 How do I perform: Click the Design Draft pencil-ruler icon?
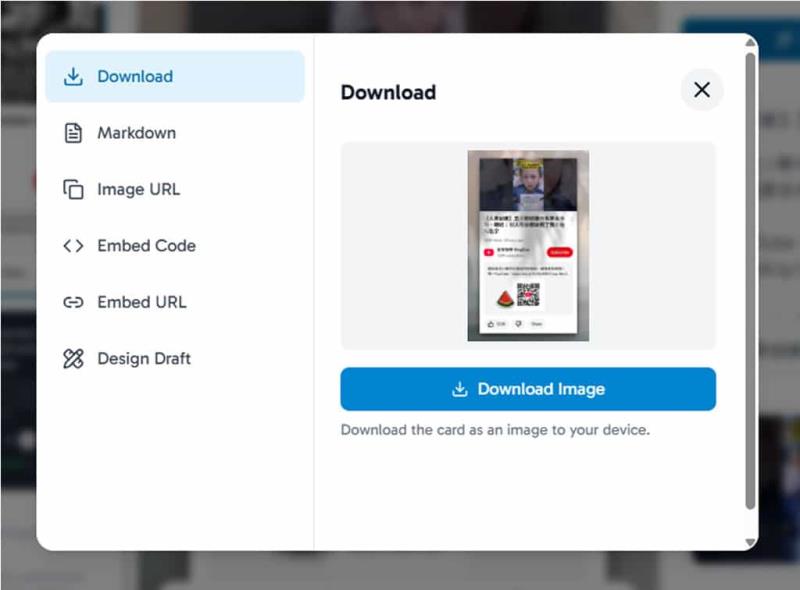pos(73,359)
